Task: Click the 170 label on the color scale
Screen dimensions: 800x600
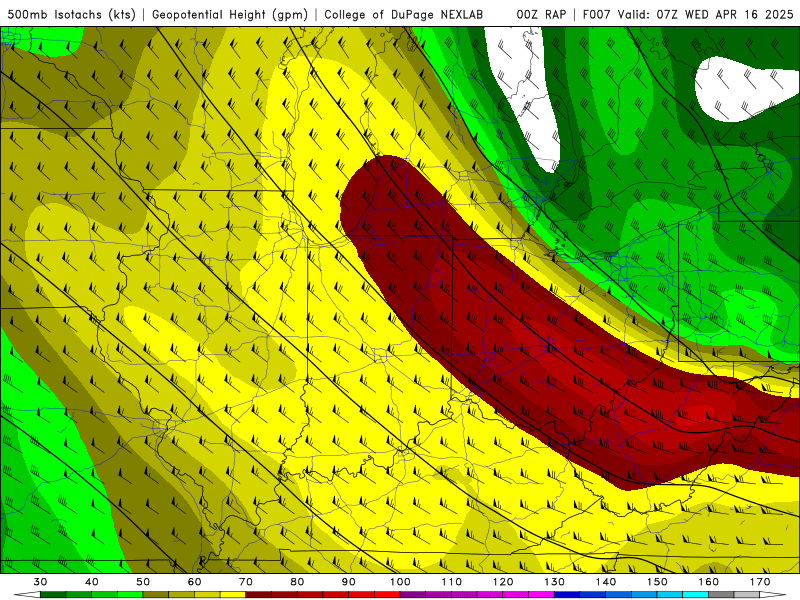Action: (x=760, y=582)
